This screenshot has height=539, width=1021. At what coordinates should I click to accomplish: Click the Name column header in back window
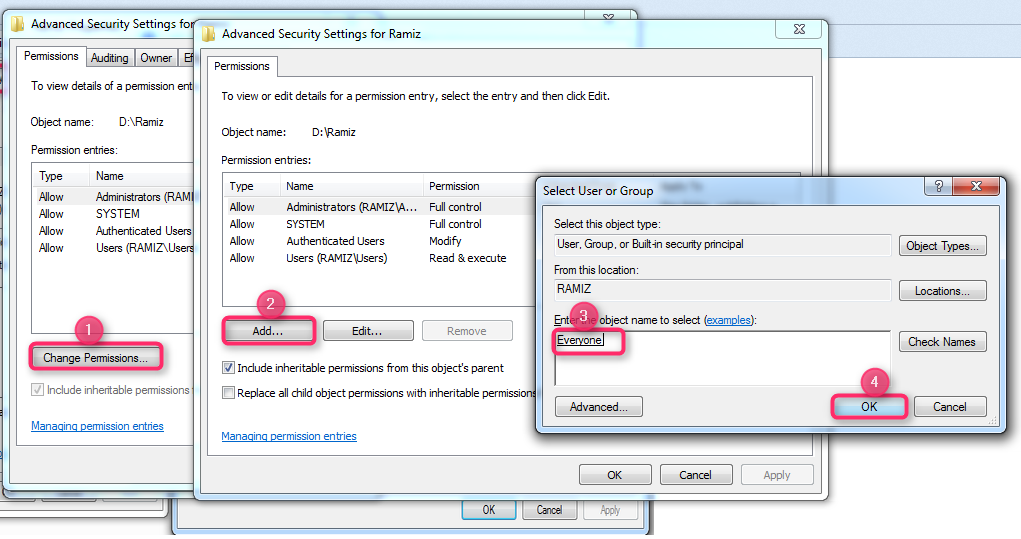[x=141, y=176]
